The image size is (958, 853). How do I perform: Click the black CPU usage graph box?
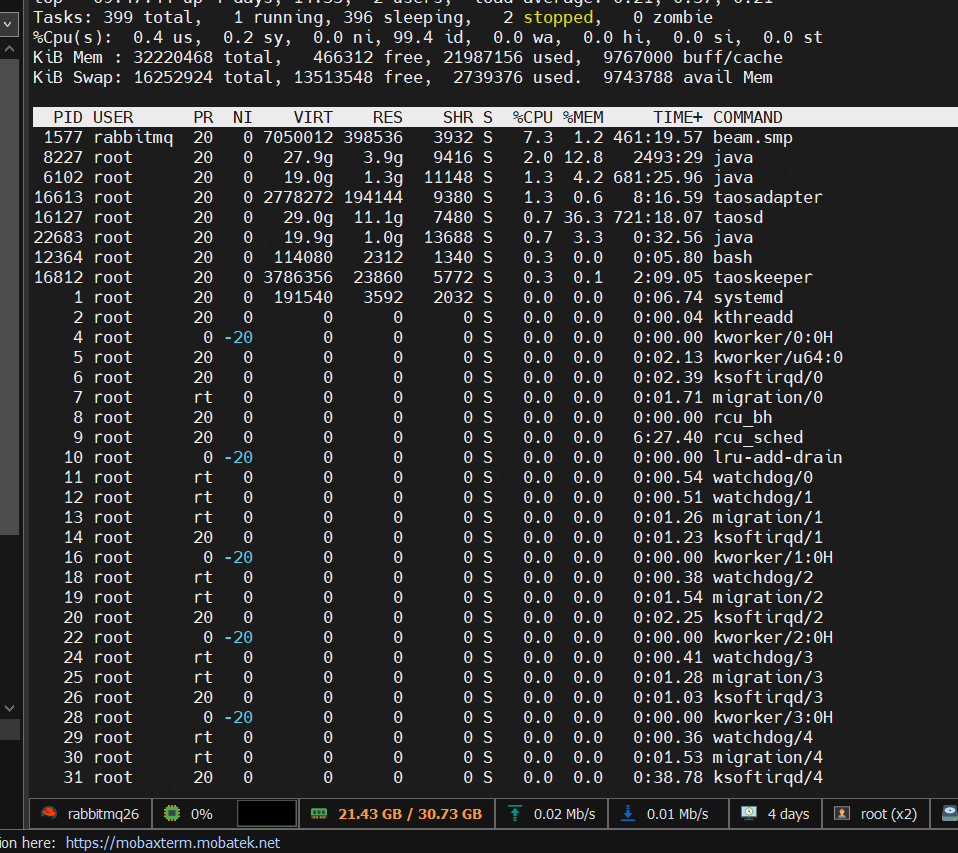point(266,814)
